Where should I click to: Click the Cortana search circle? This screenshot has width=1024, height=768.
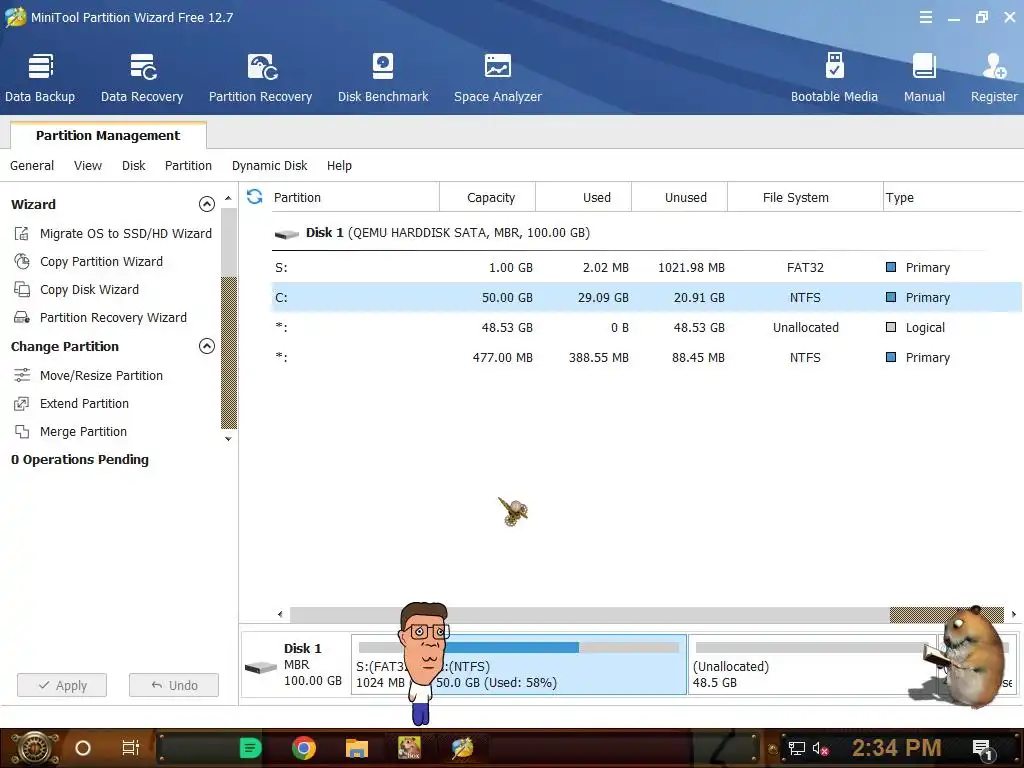(83, 748)
